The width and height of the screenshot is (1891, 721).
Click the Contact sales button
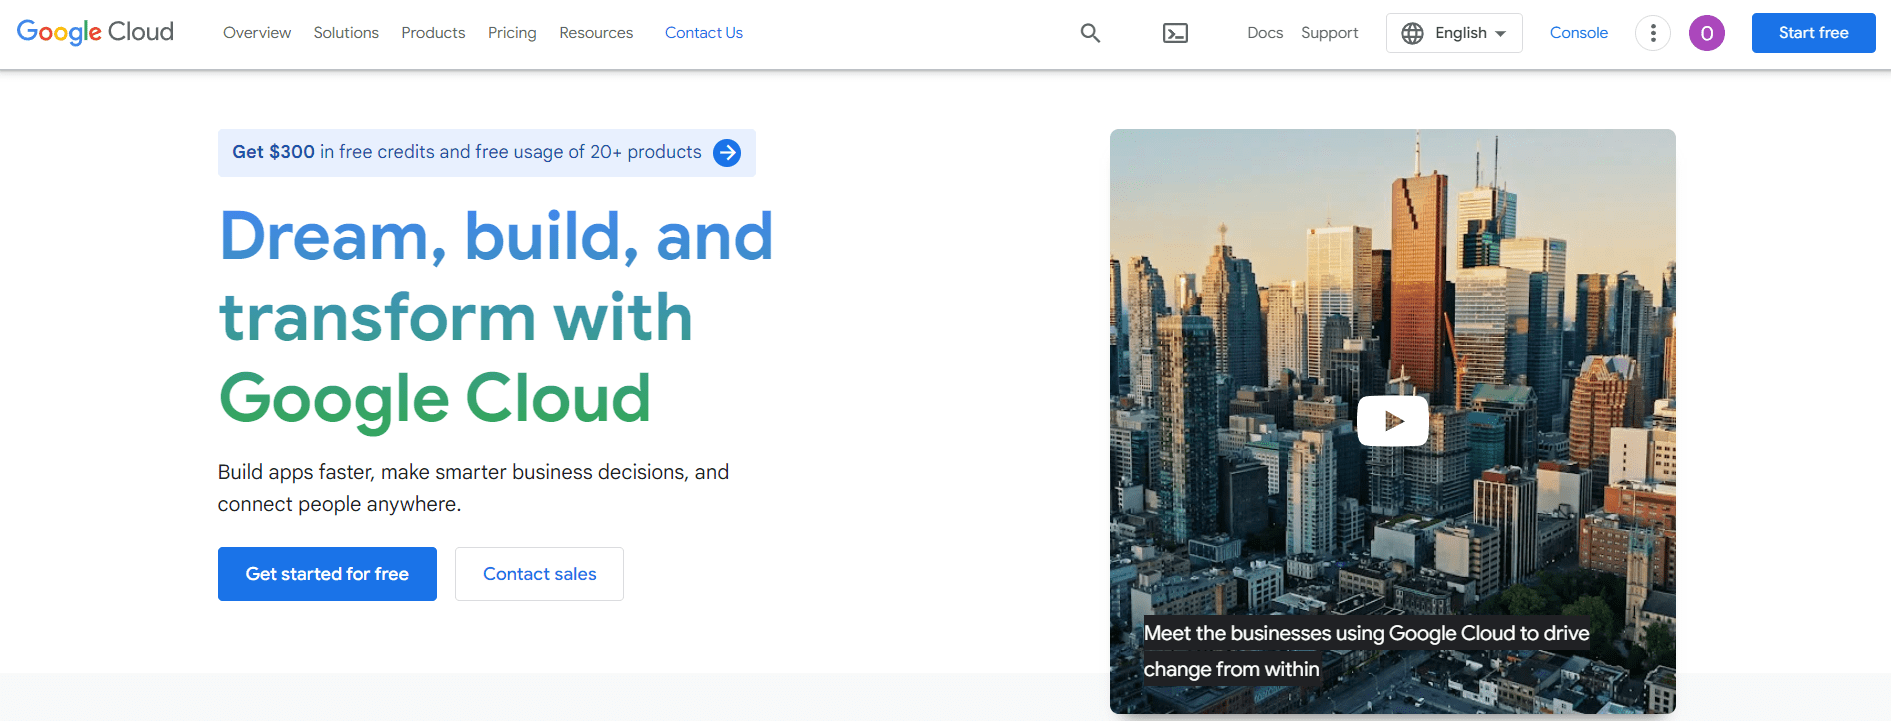point(539,574)
